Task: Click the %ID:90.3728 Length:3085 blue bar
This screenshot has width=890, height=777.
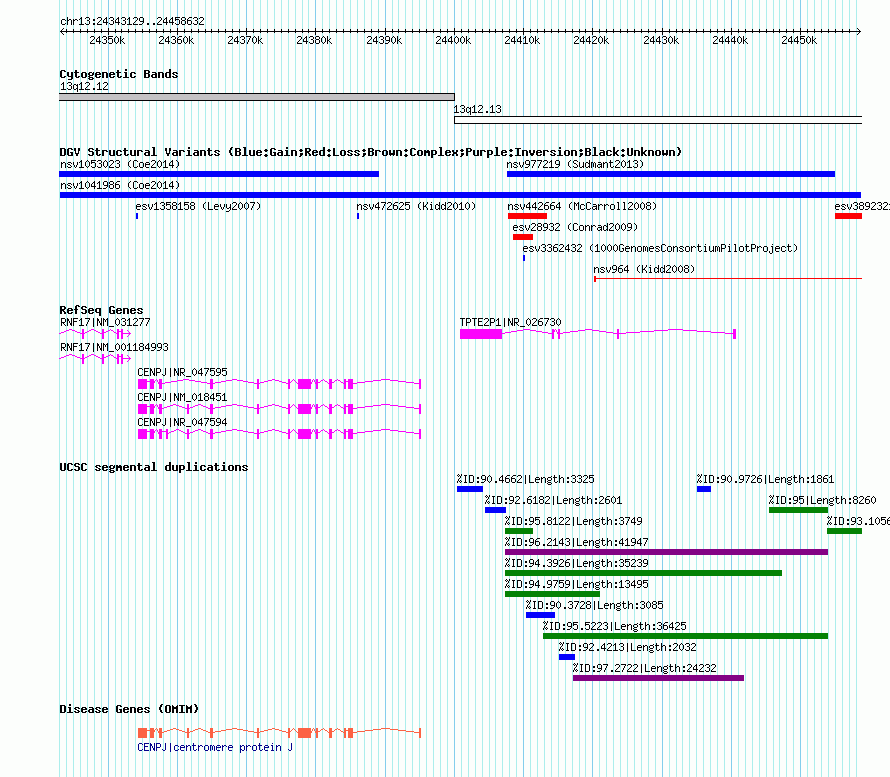Action: (x=540, y=615)
